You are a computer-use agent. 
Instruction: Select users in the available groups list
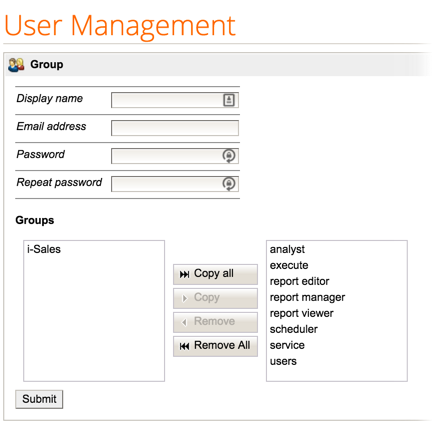[283, 361]
